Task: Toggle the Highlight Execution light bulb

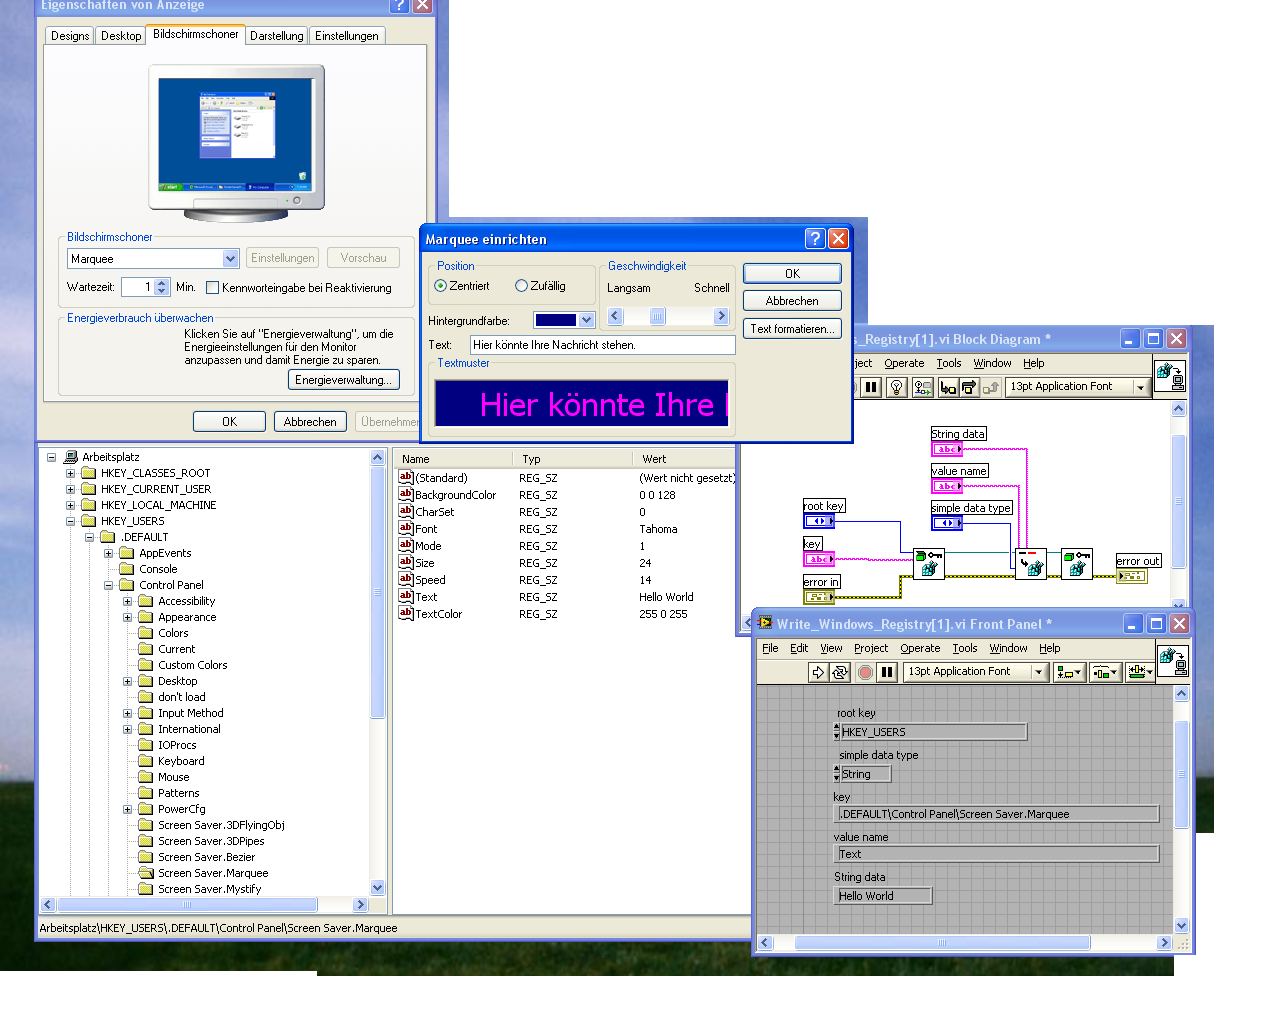Action: tap(897, 387)
